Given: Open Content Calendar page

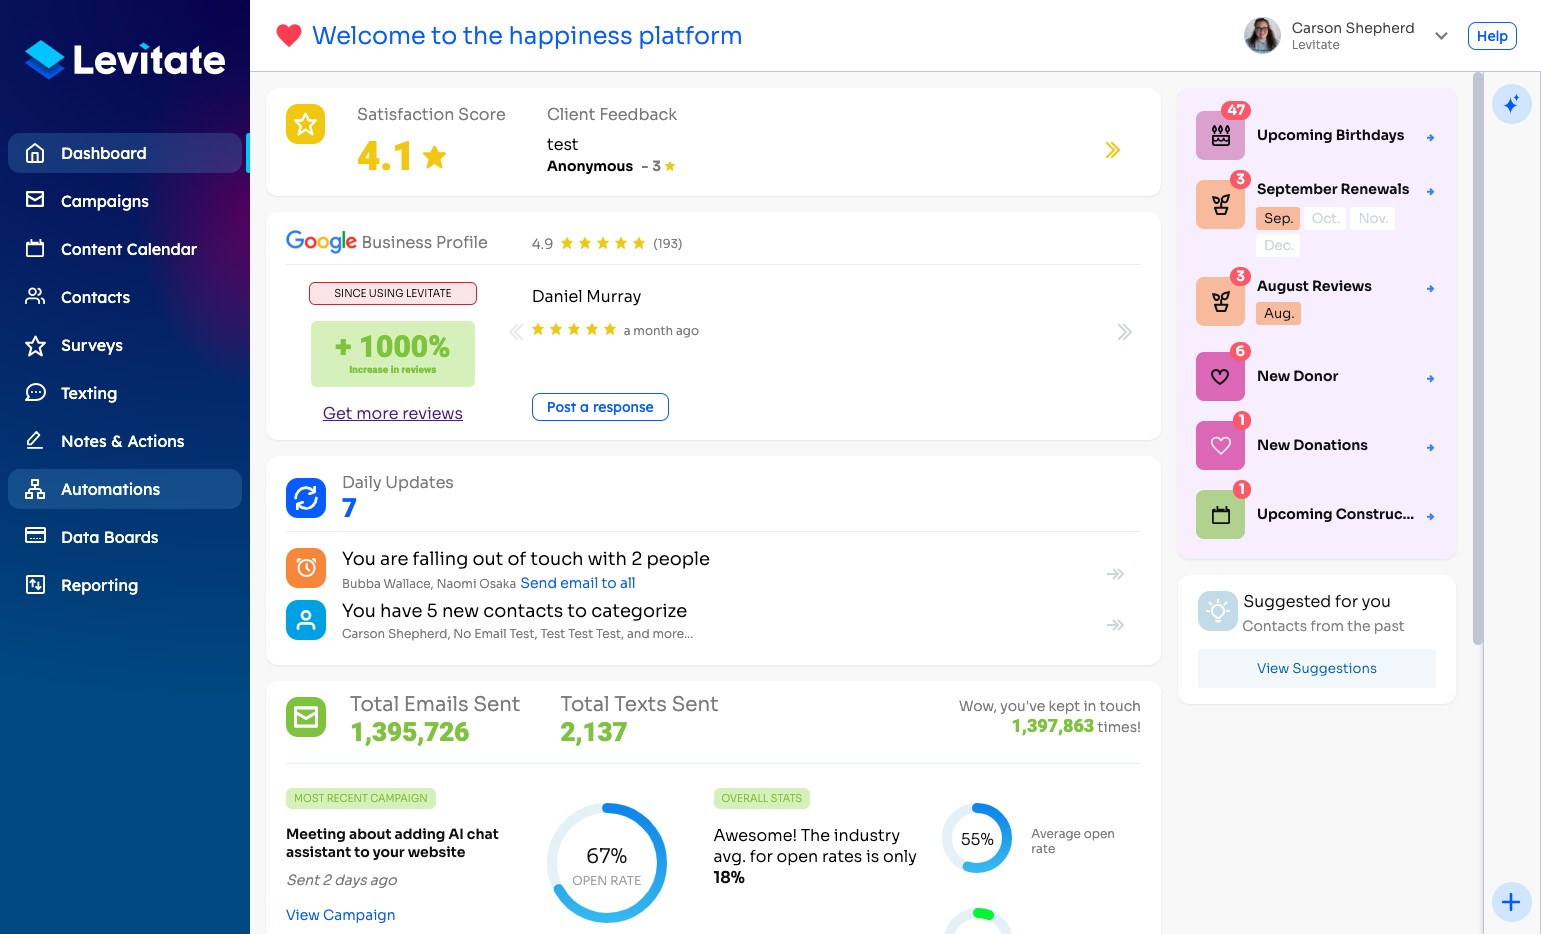Looking at the screenshot, I should click(125, 249).
